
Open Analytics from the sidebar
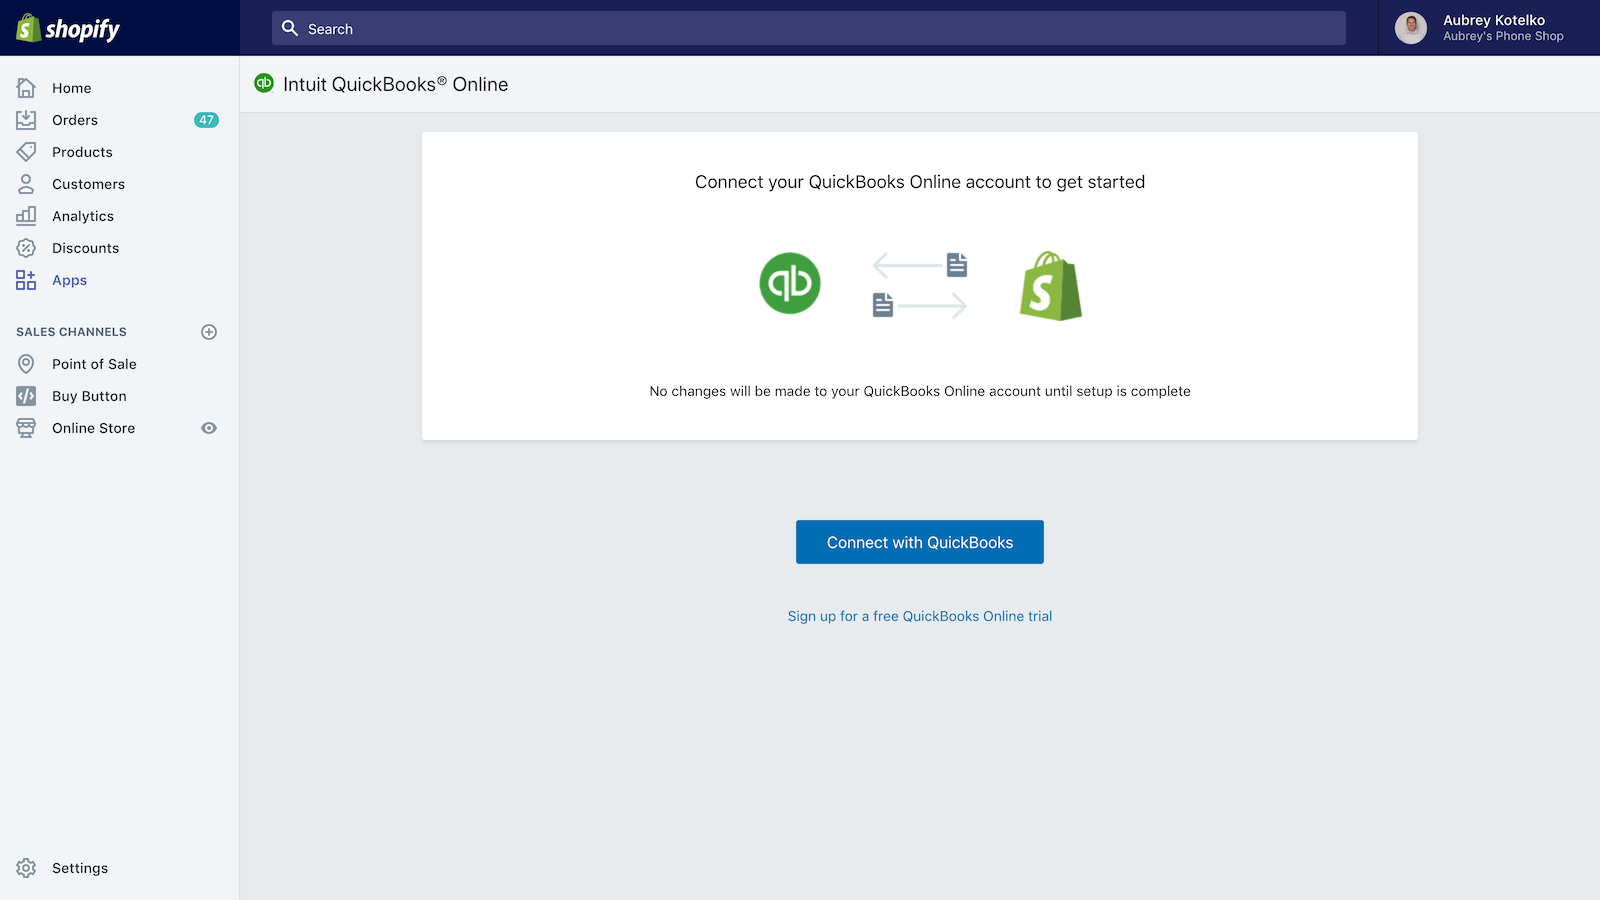point(83,216)
